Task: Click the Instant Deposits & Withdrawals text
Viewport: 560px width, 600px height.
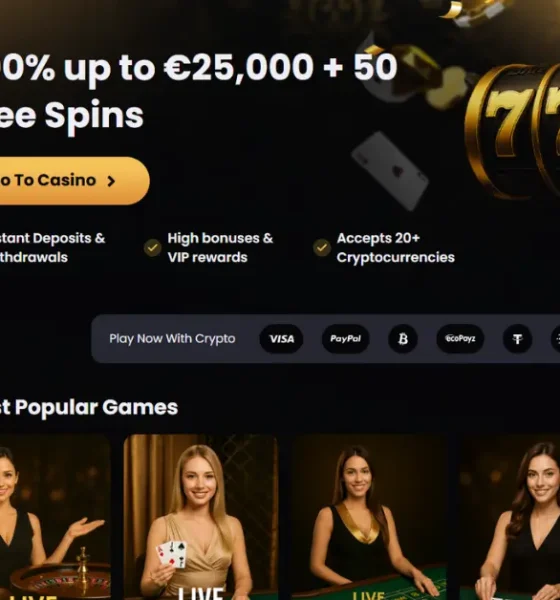Action: tap(52, 248)
